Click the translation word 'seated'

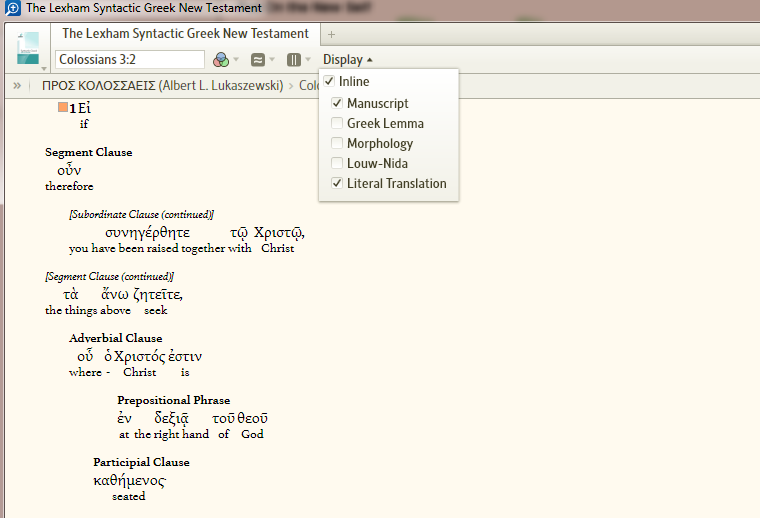pos(128,497)
